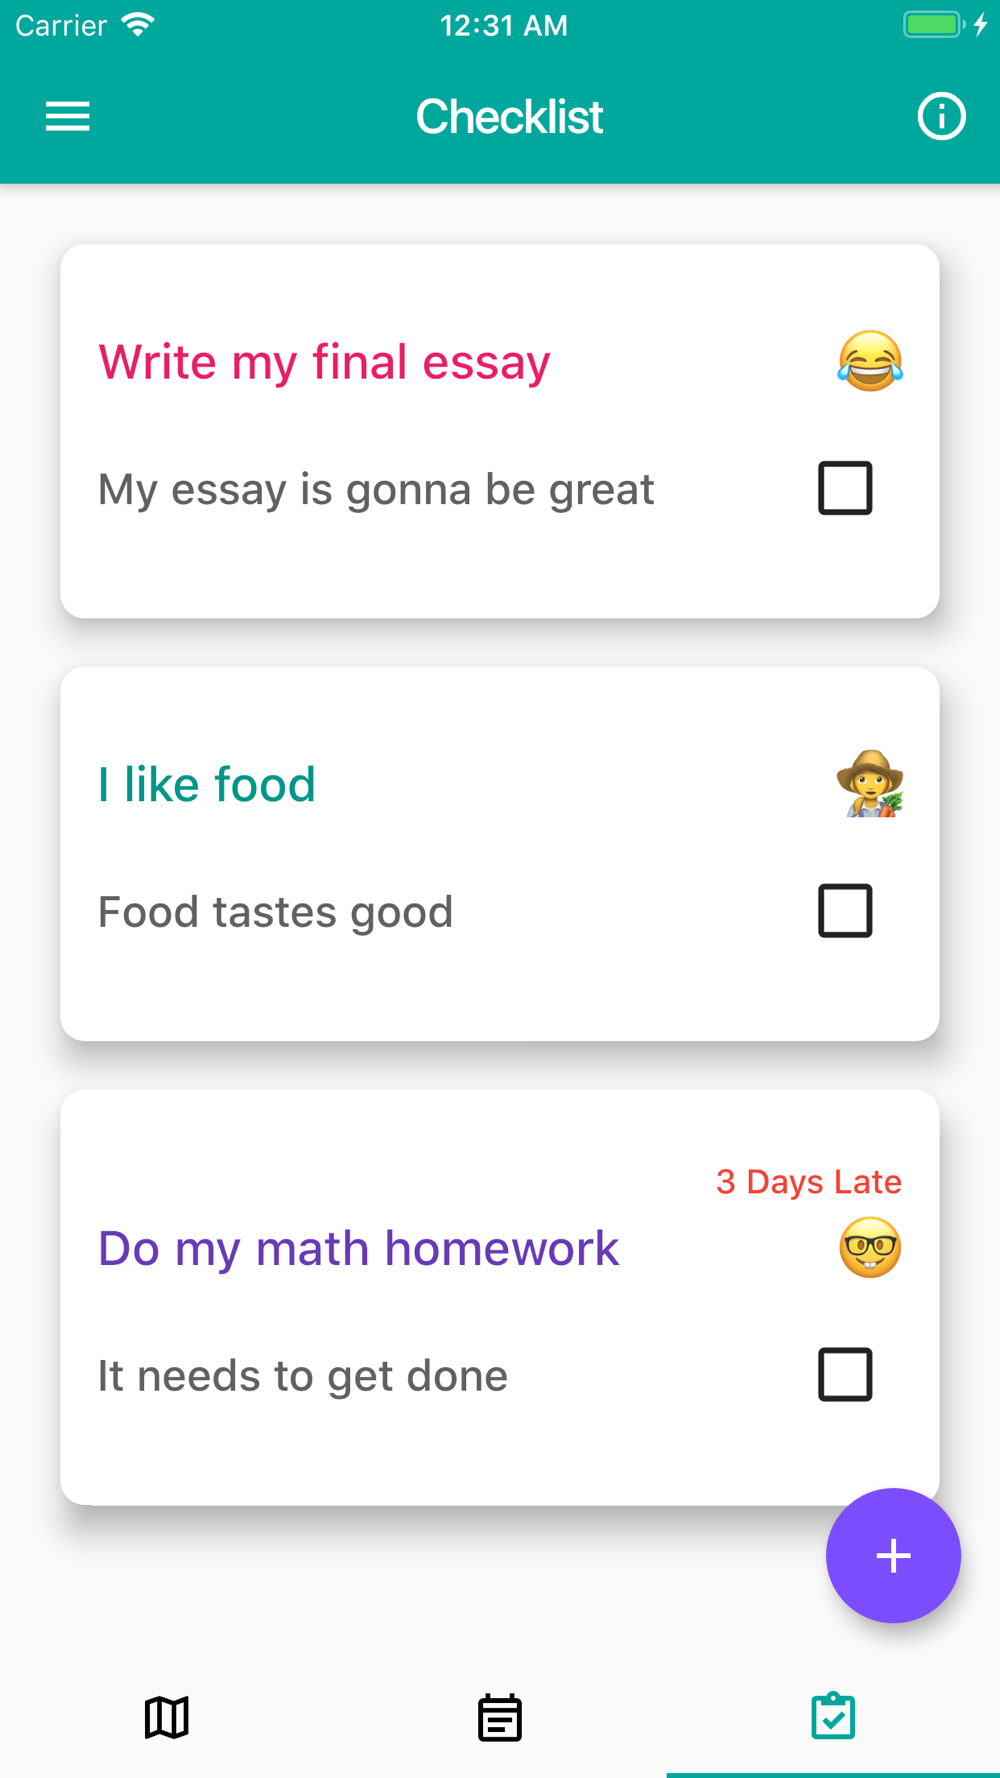Tap the info icon in header
Image resolution: width=1000 pixels, height=1778 pixels.
pyautogui.click(x=941, y=117)
